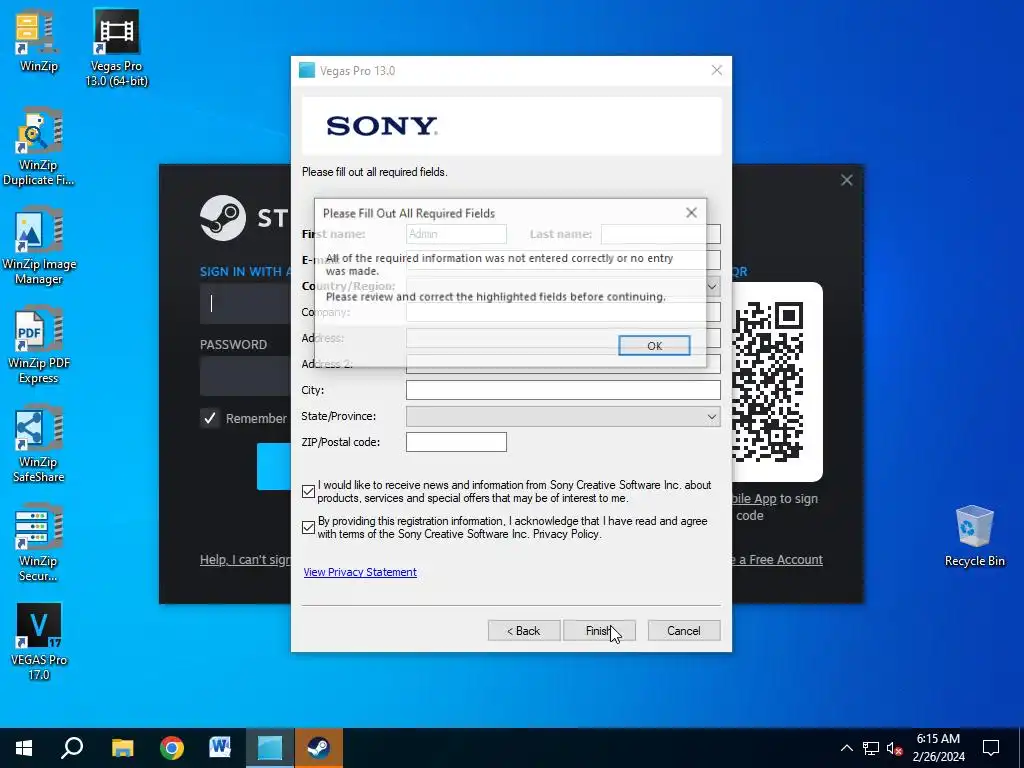Open network status tray icon

pyautogui.click(x=871, y=748)
